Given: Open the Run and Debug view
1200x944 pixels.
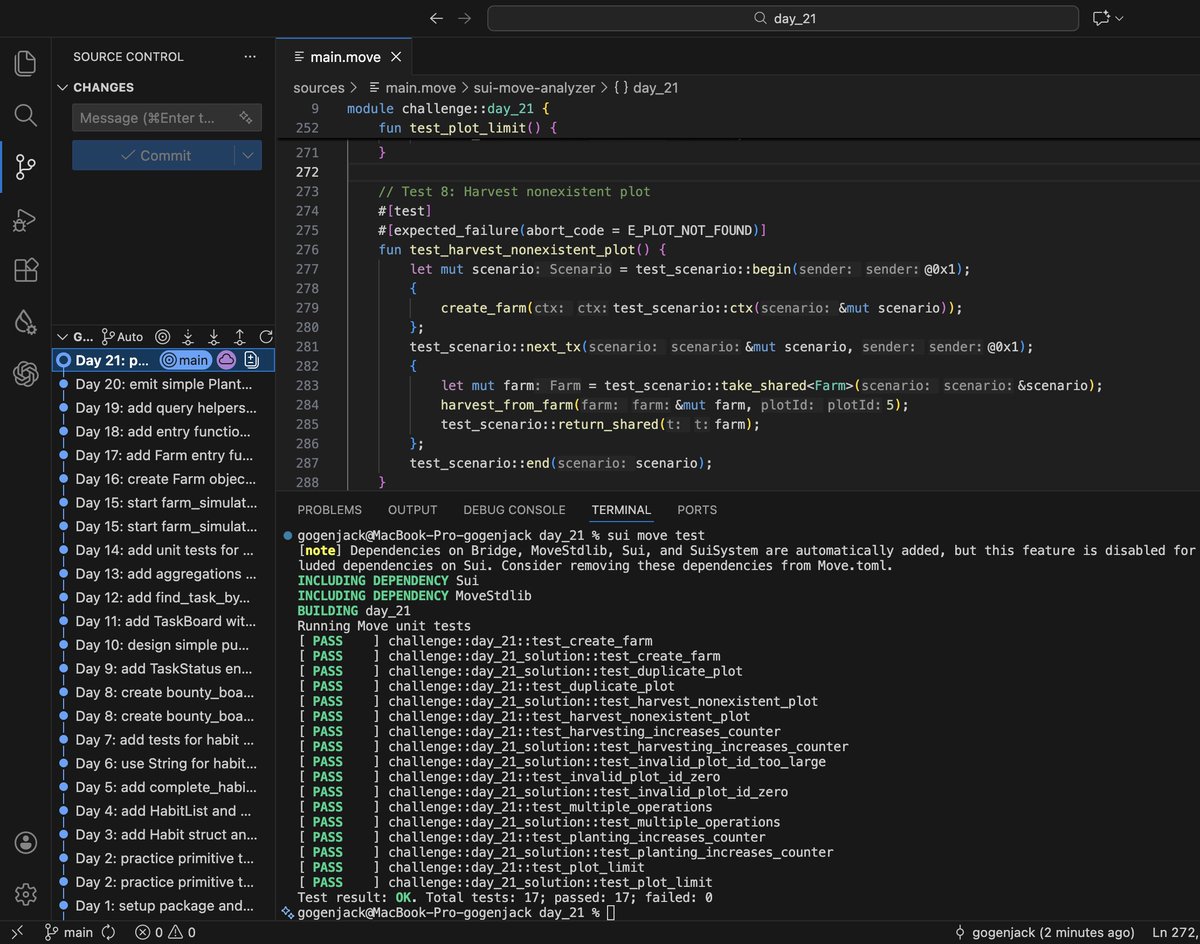Looking at the screenshot, I should tap(26, 219).
